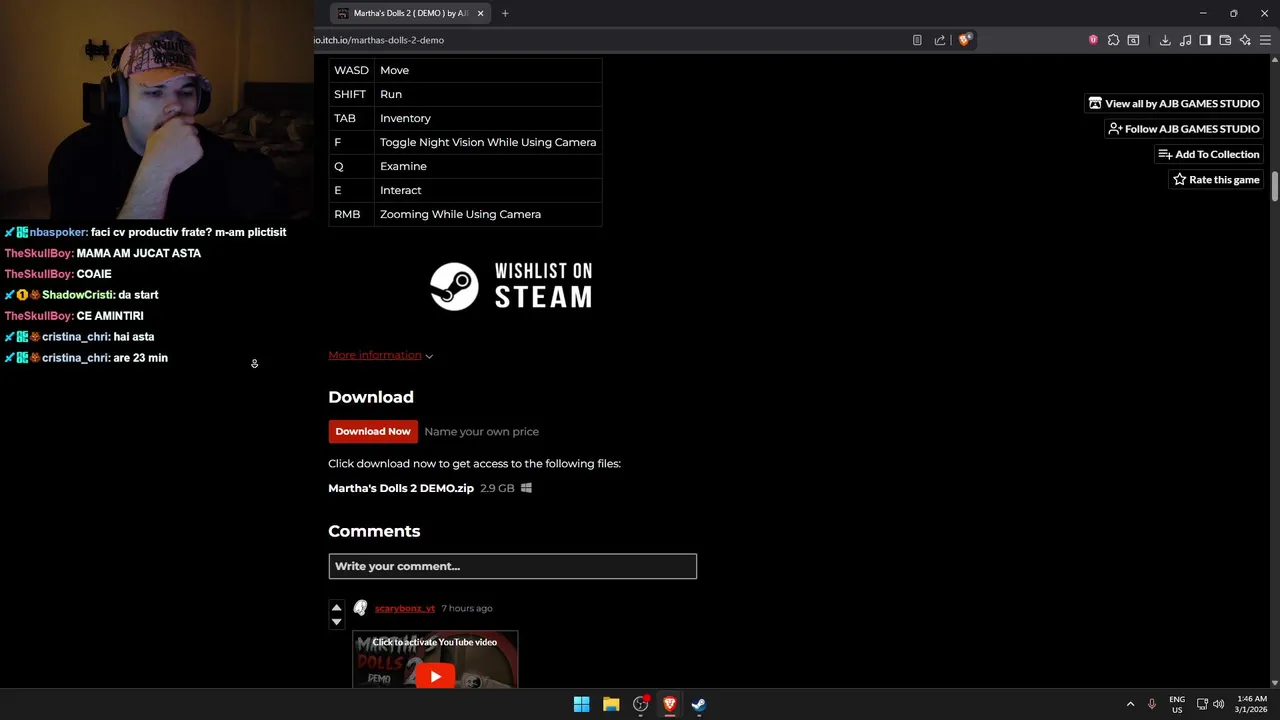The height and width of the screenshot is (720, 1280).
Task: Click the 'Examine' table cell
Action: pyautogui.click(x=488, y=166)
